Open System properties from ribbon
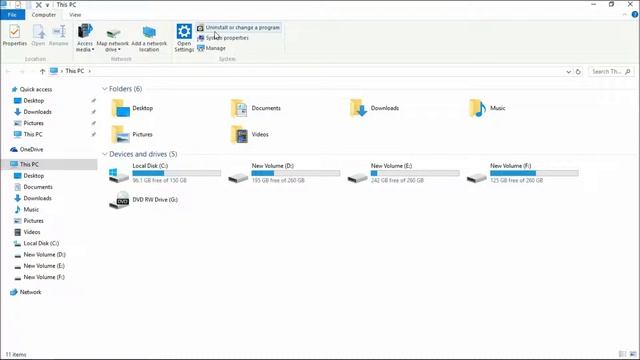The height and width of the screenshot is (360, 640). pyautogui.click(x=223, y=38)
